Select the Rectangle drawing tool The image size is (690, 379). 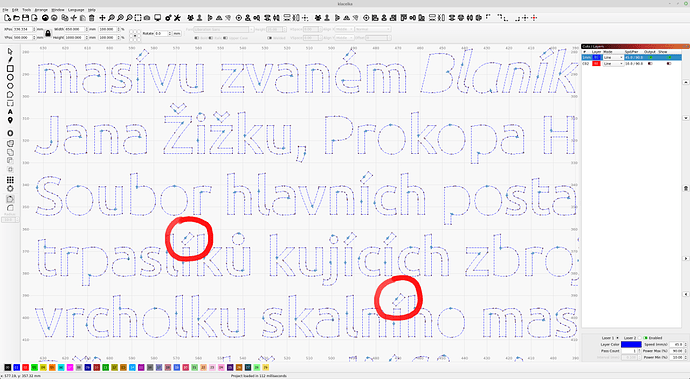coord(10,69)
